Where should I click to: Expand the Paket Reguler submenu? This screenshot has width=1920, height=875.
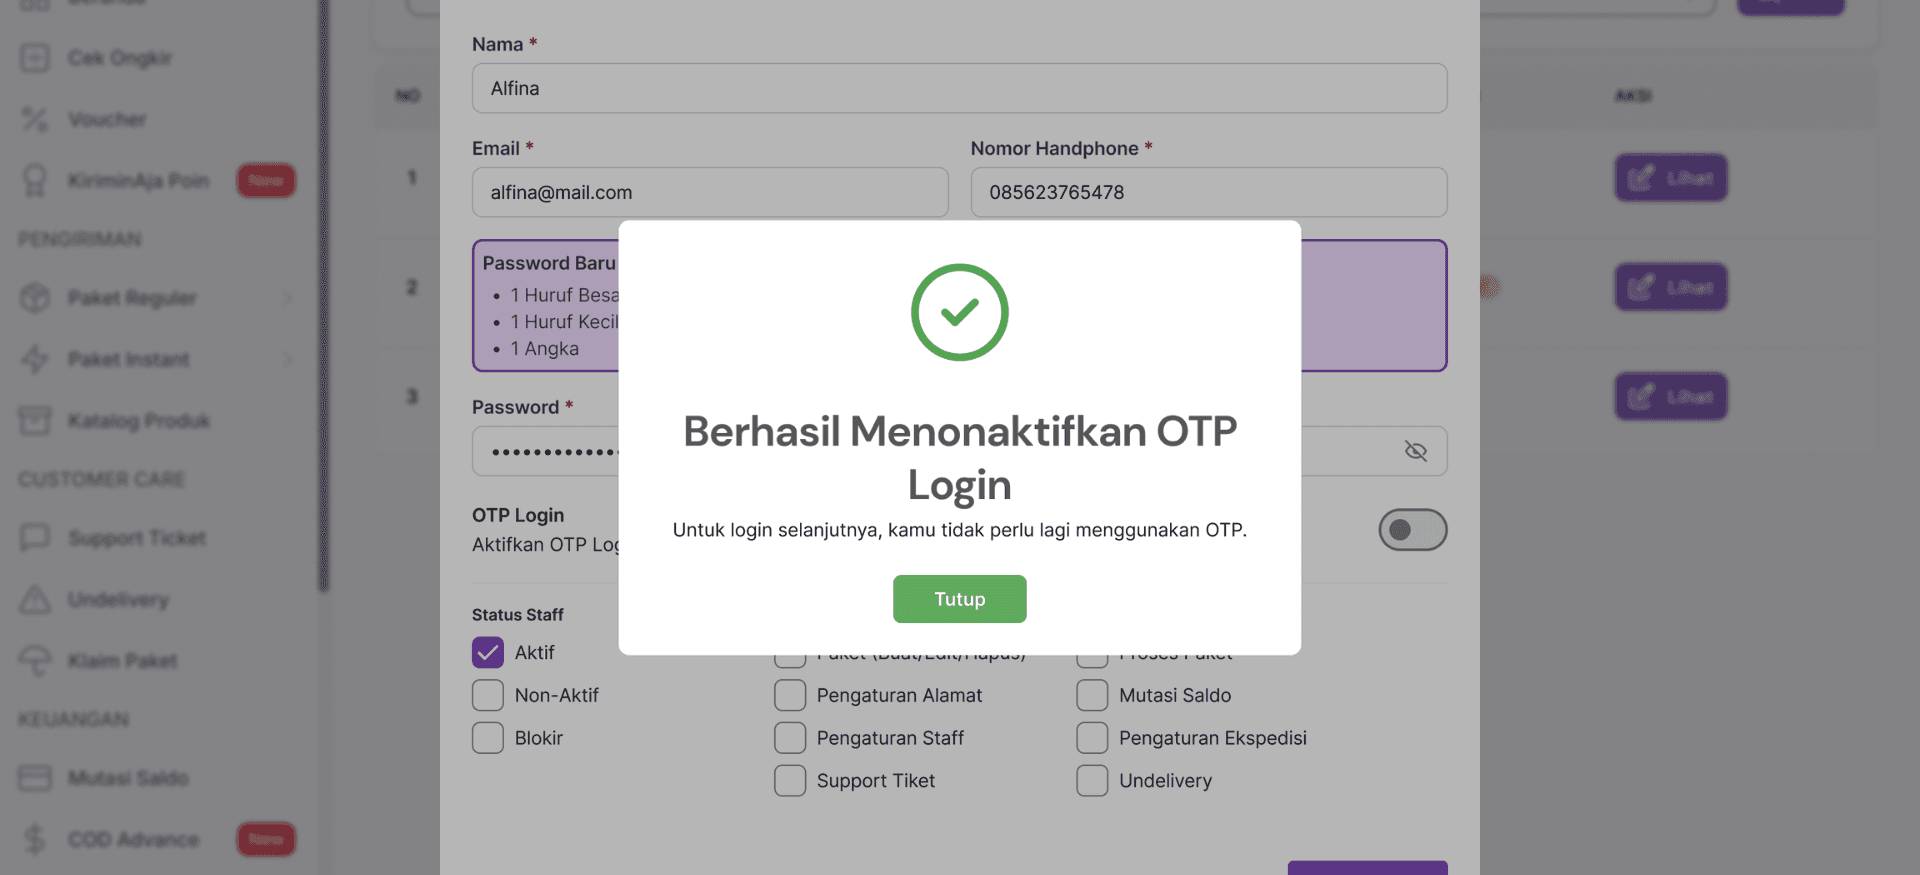tap(287, 298)
